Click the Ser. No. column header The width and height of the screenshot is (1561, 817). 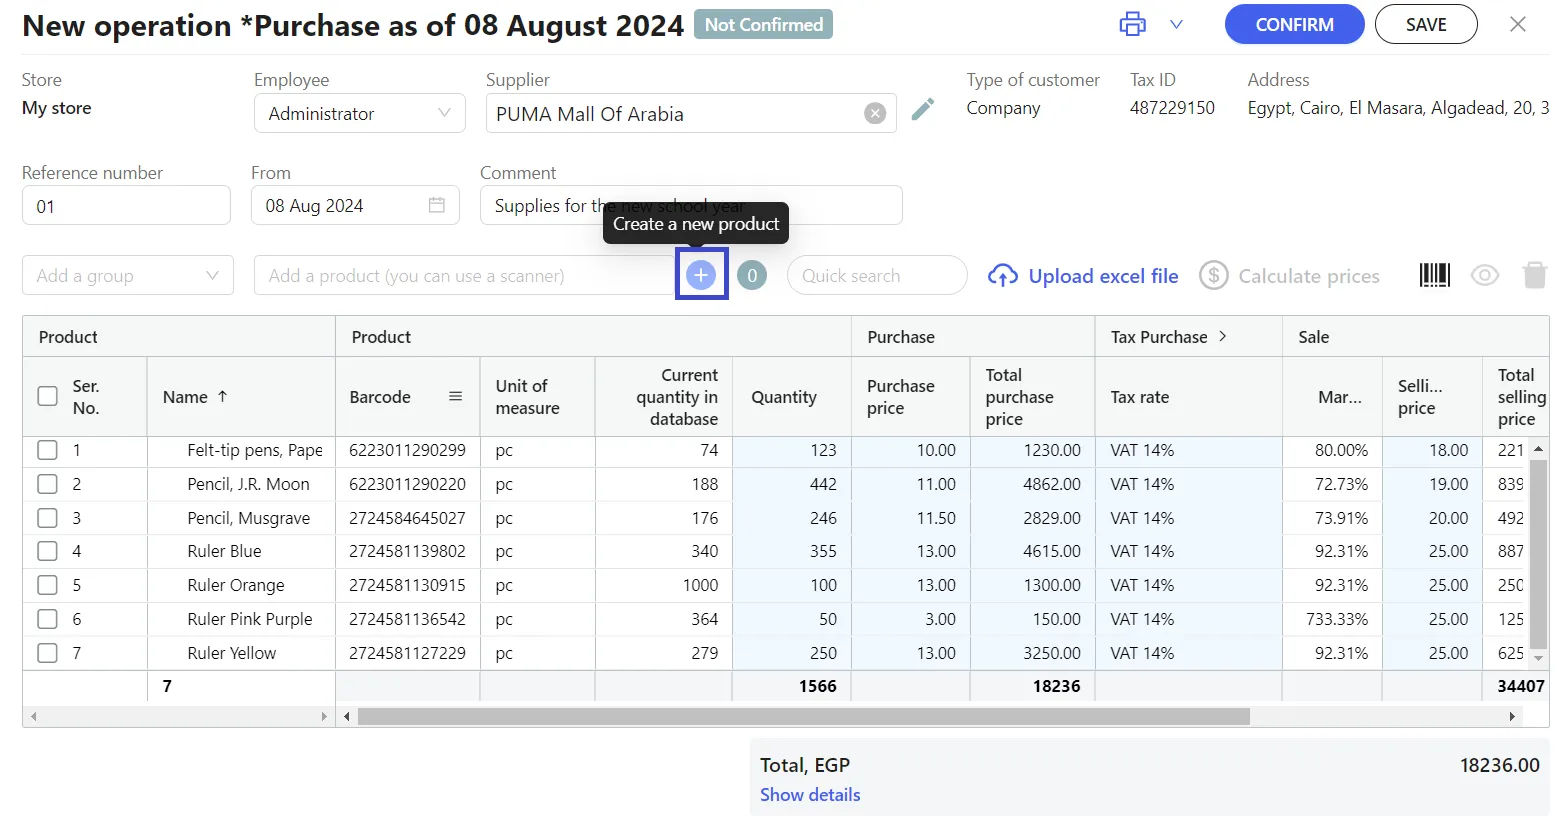pos(86,397)
